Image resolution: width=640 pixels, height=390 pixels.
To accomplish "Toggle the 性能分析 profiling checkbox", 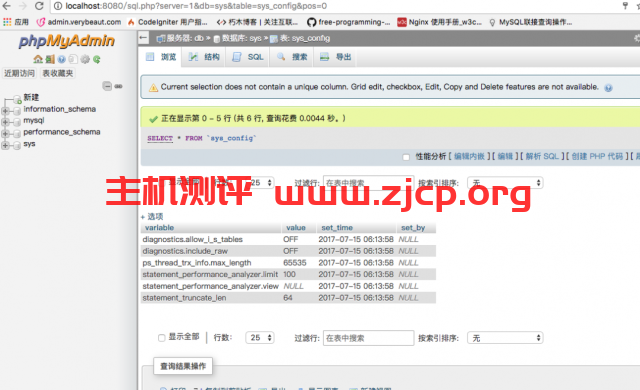I will point(406,157).
